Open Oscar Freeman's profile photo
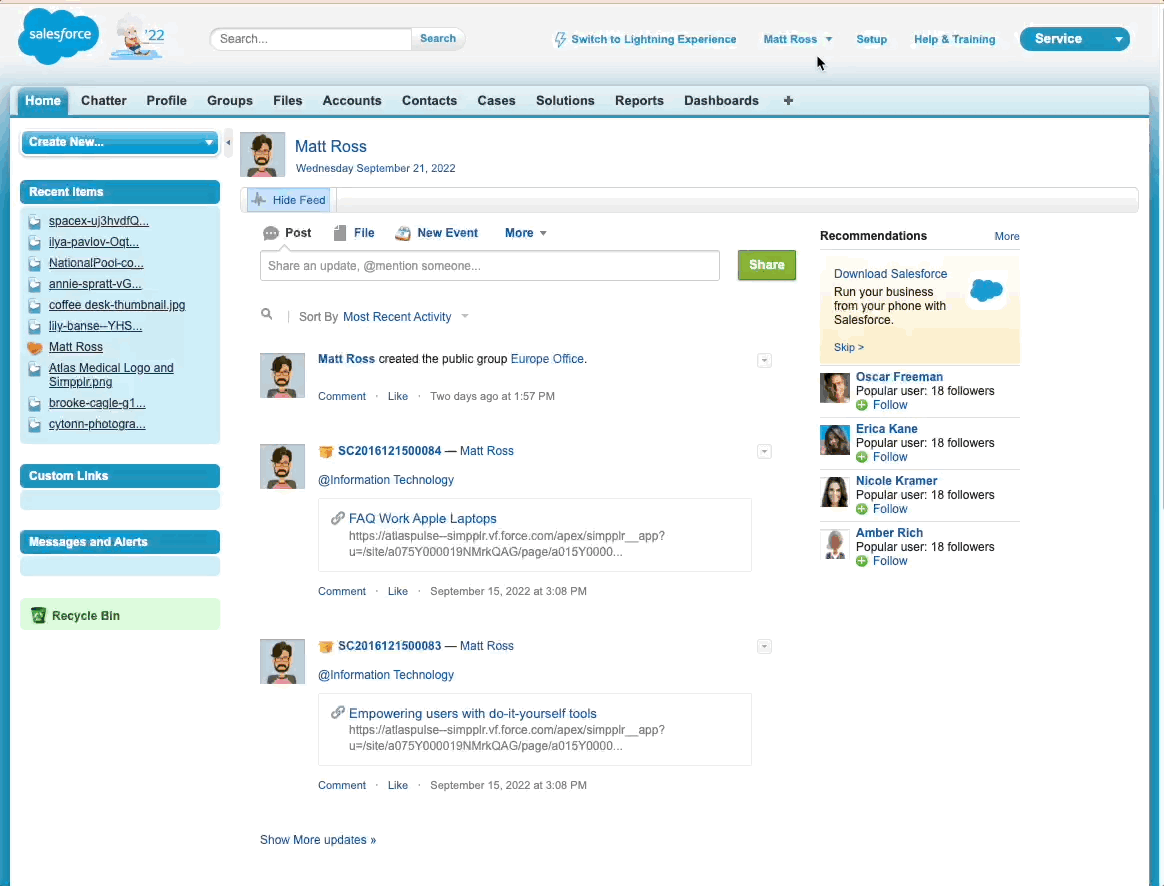The width and height of the screenshot is (1164, 886). 834,388
